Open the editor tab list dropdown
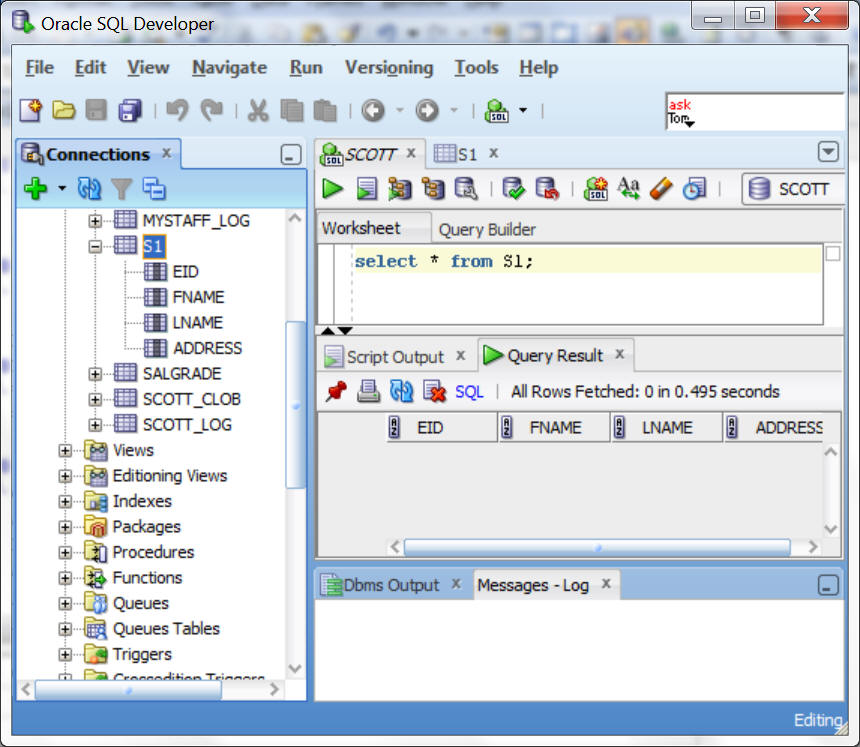 pos(828,151)
